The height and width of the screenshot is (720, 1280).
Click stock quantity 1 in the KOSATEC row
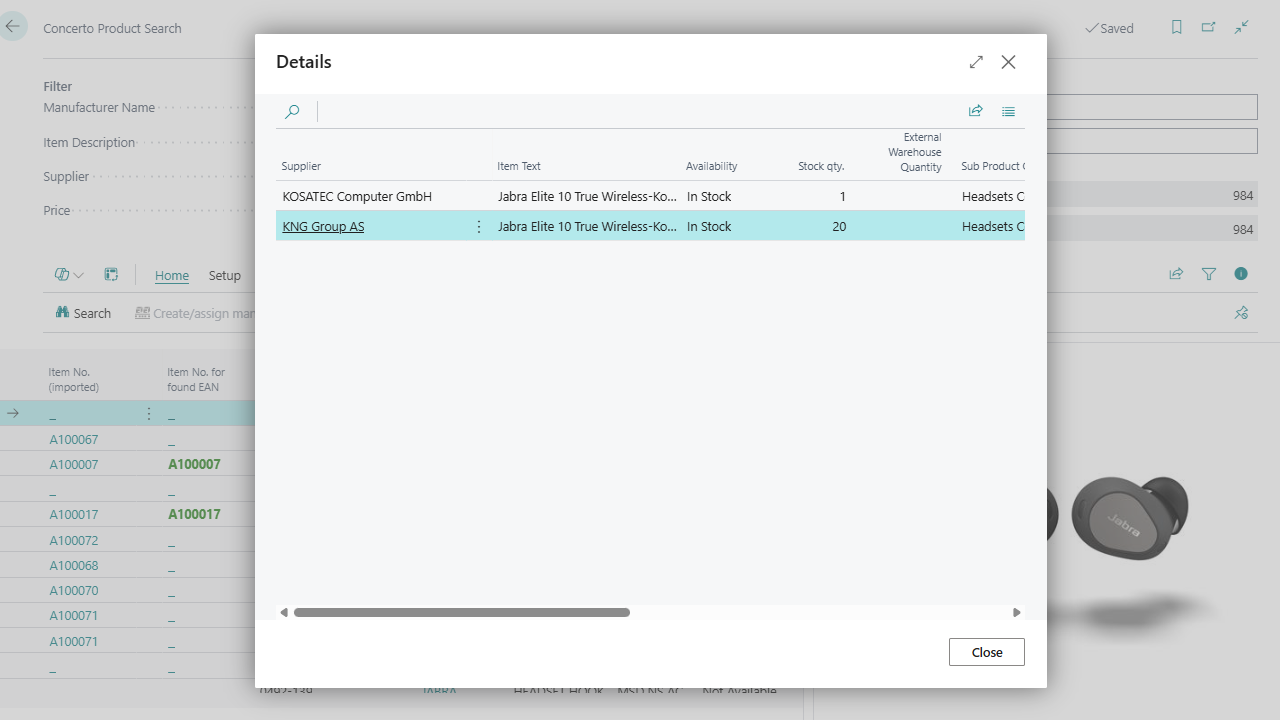pos(842,196)
